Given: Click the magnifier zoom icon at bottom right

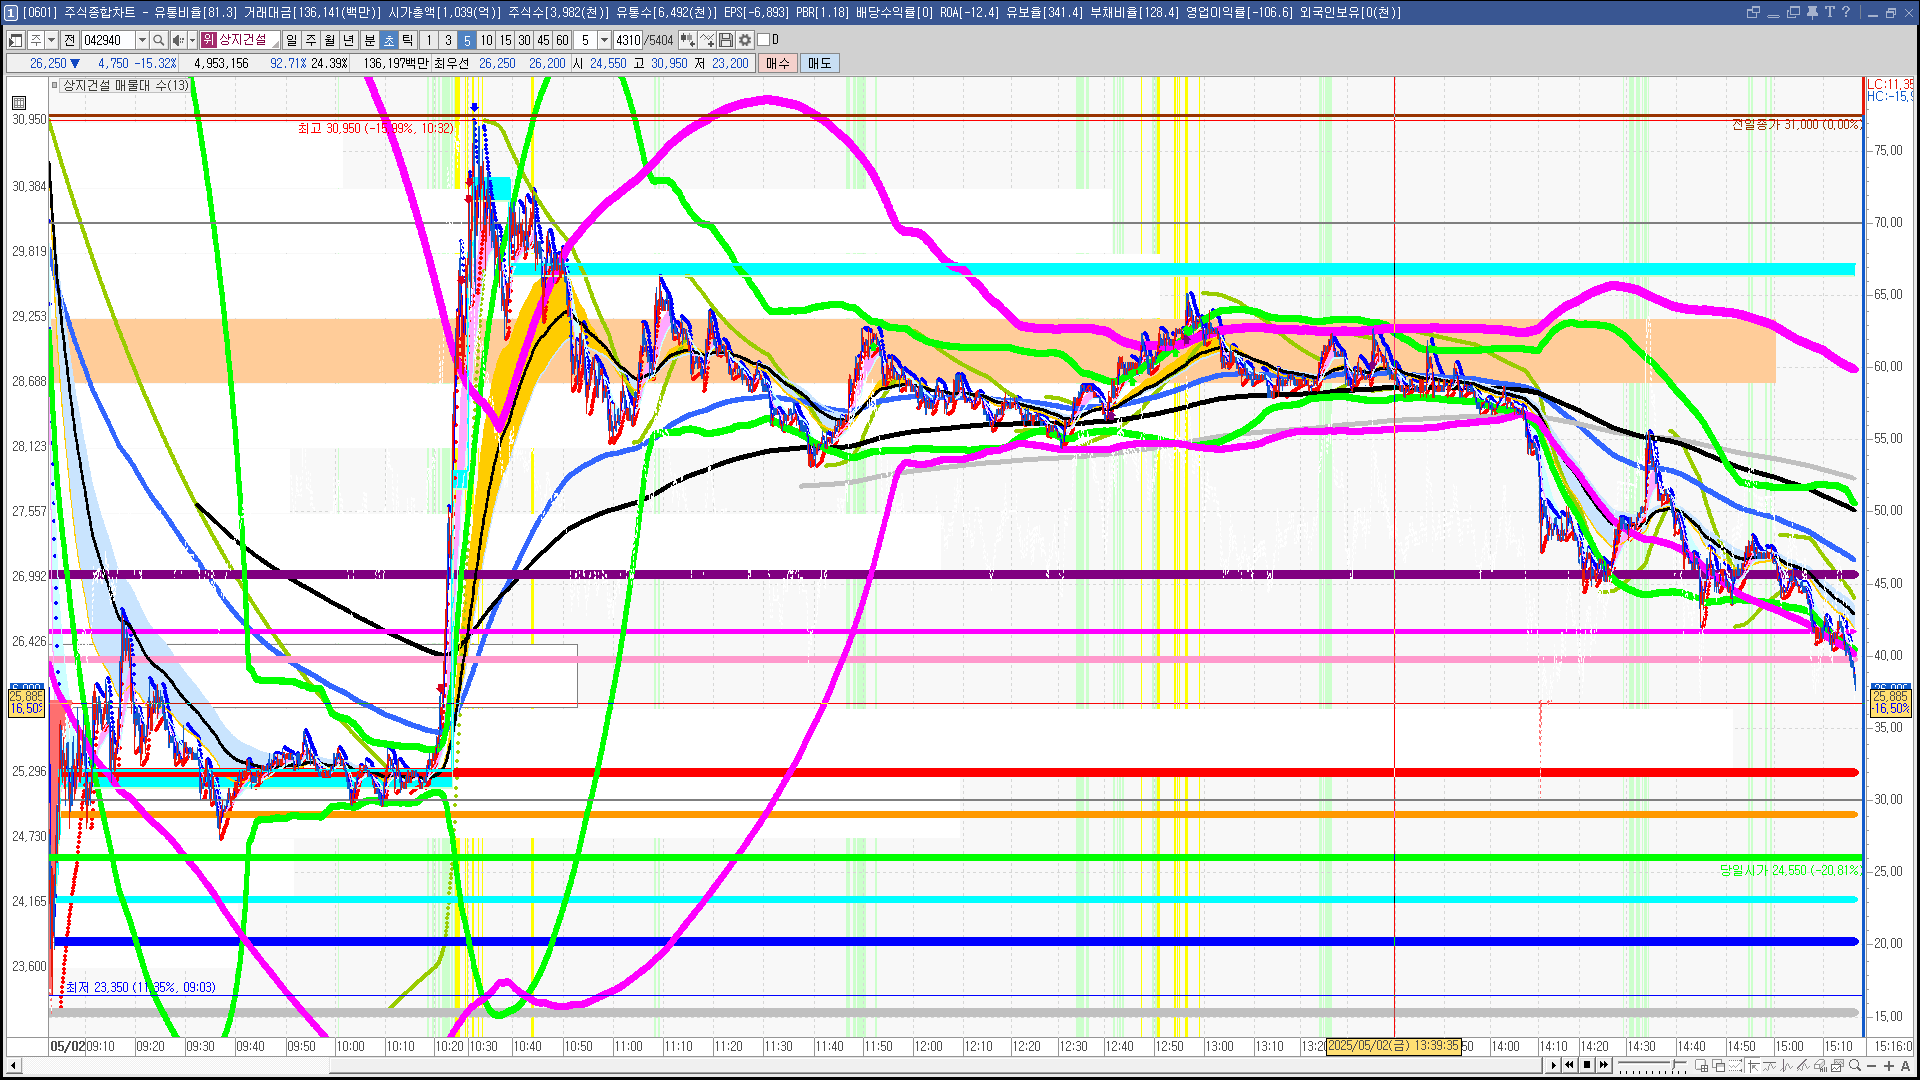Looking at the screenshot, I should tap(1855, 1065).
